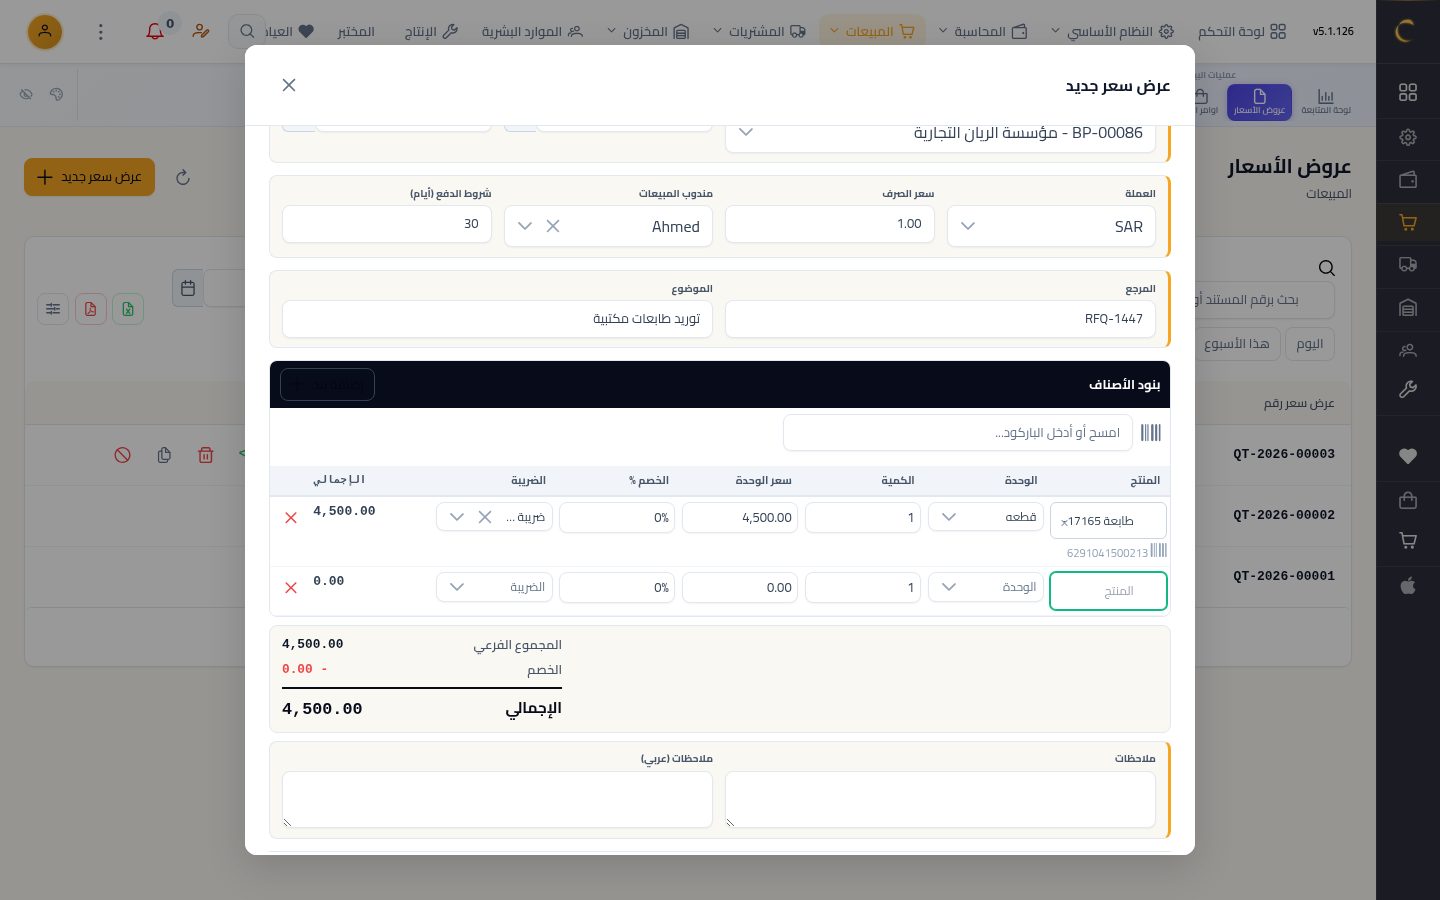1440x900 pixels.
Task: Open the calendar date picker
Action: 188,288
